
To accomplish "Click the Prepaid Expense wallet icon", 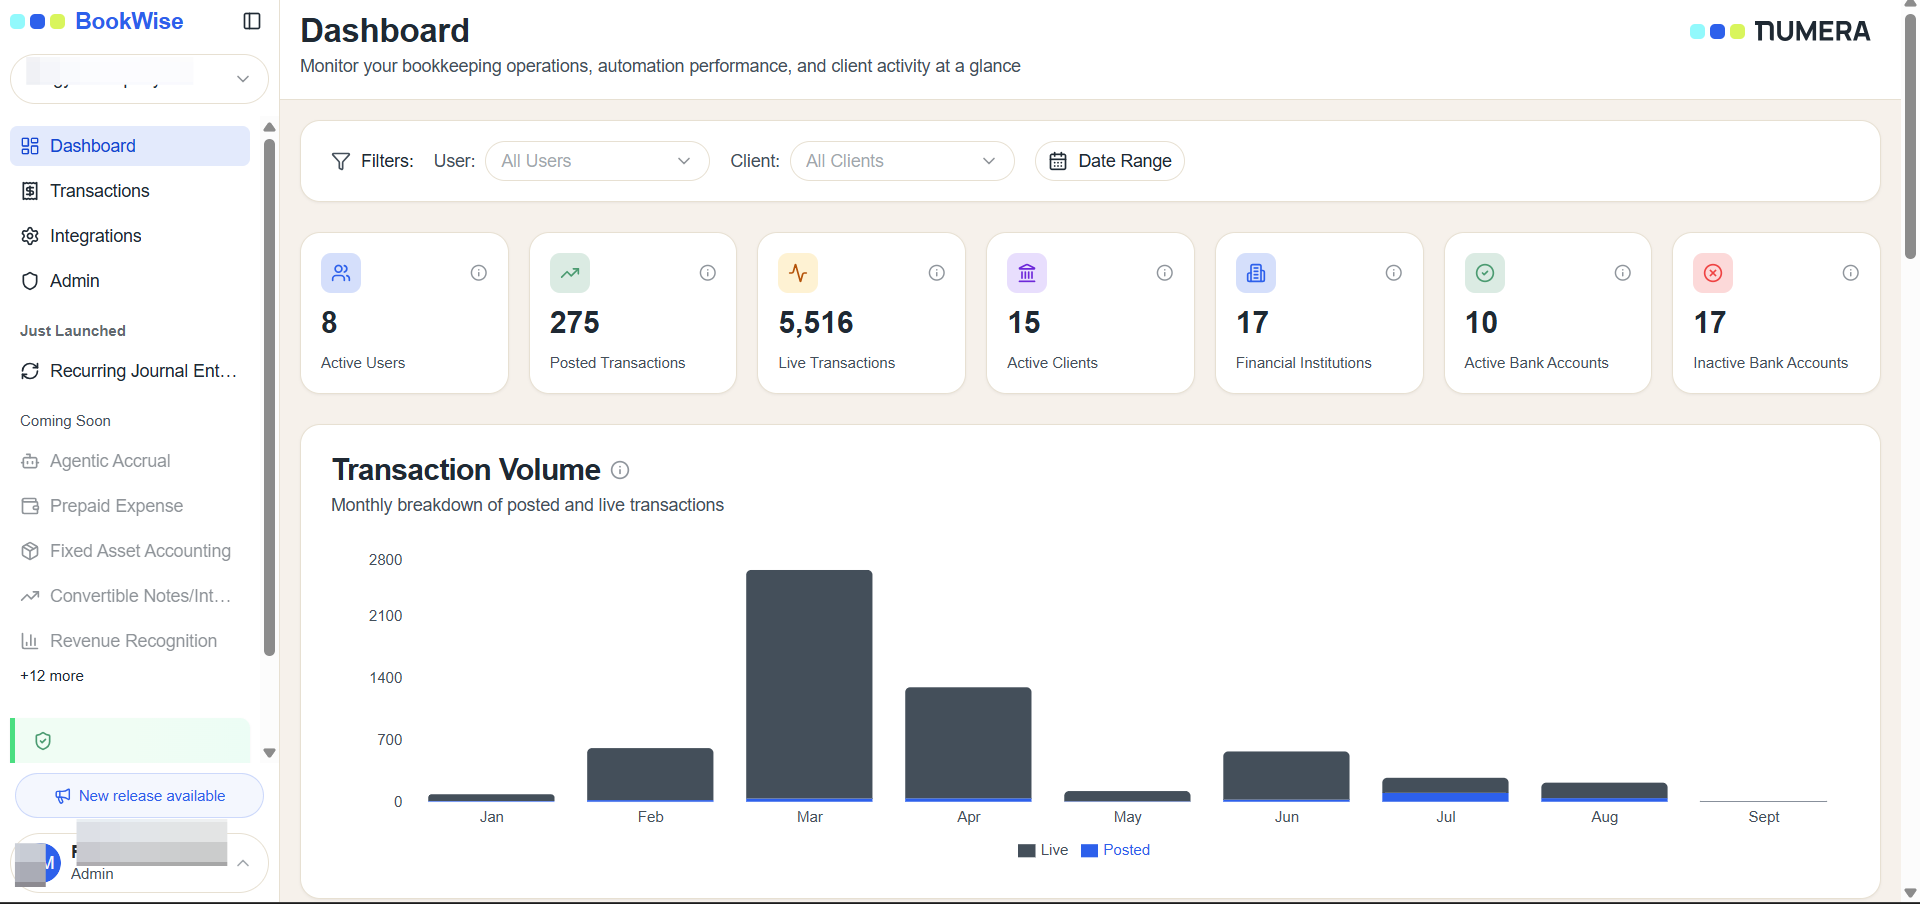I will point(30,506).
